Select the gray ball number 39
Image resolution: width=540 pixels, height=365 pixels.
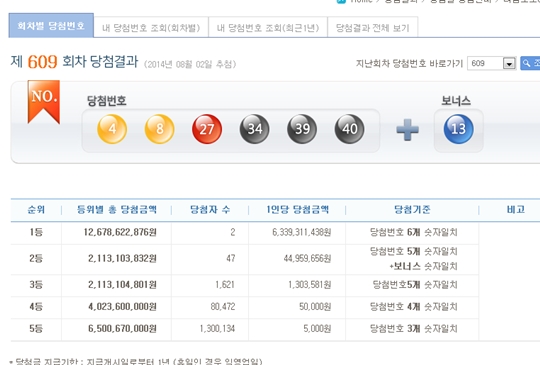[302, 129]
